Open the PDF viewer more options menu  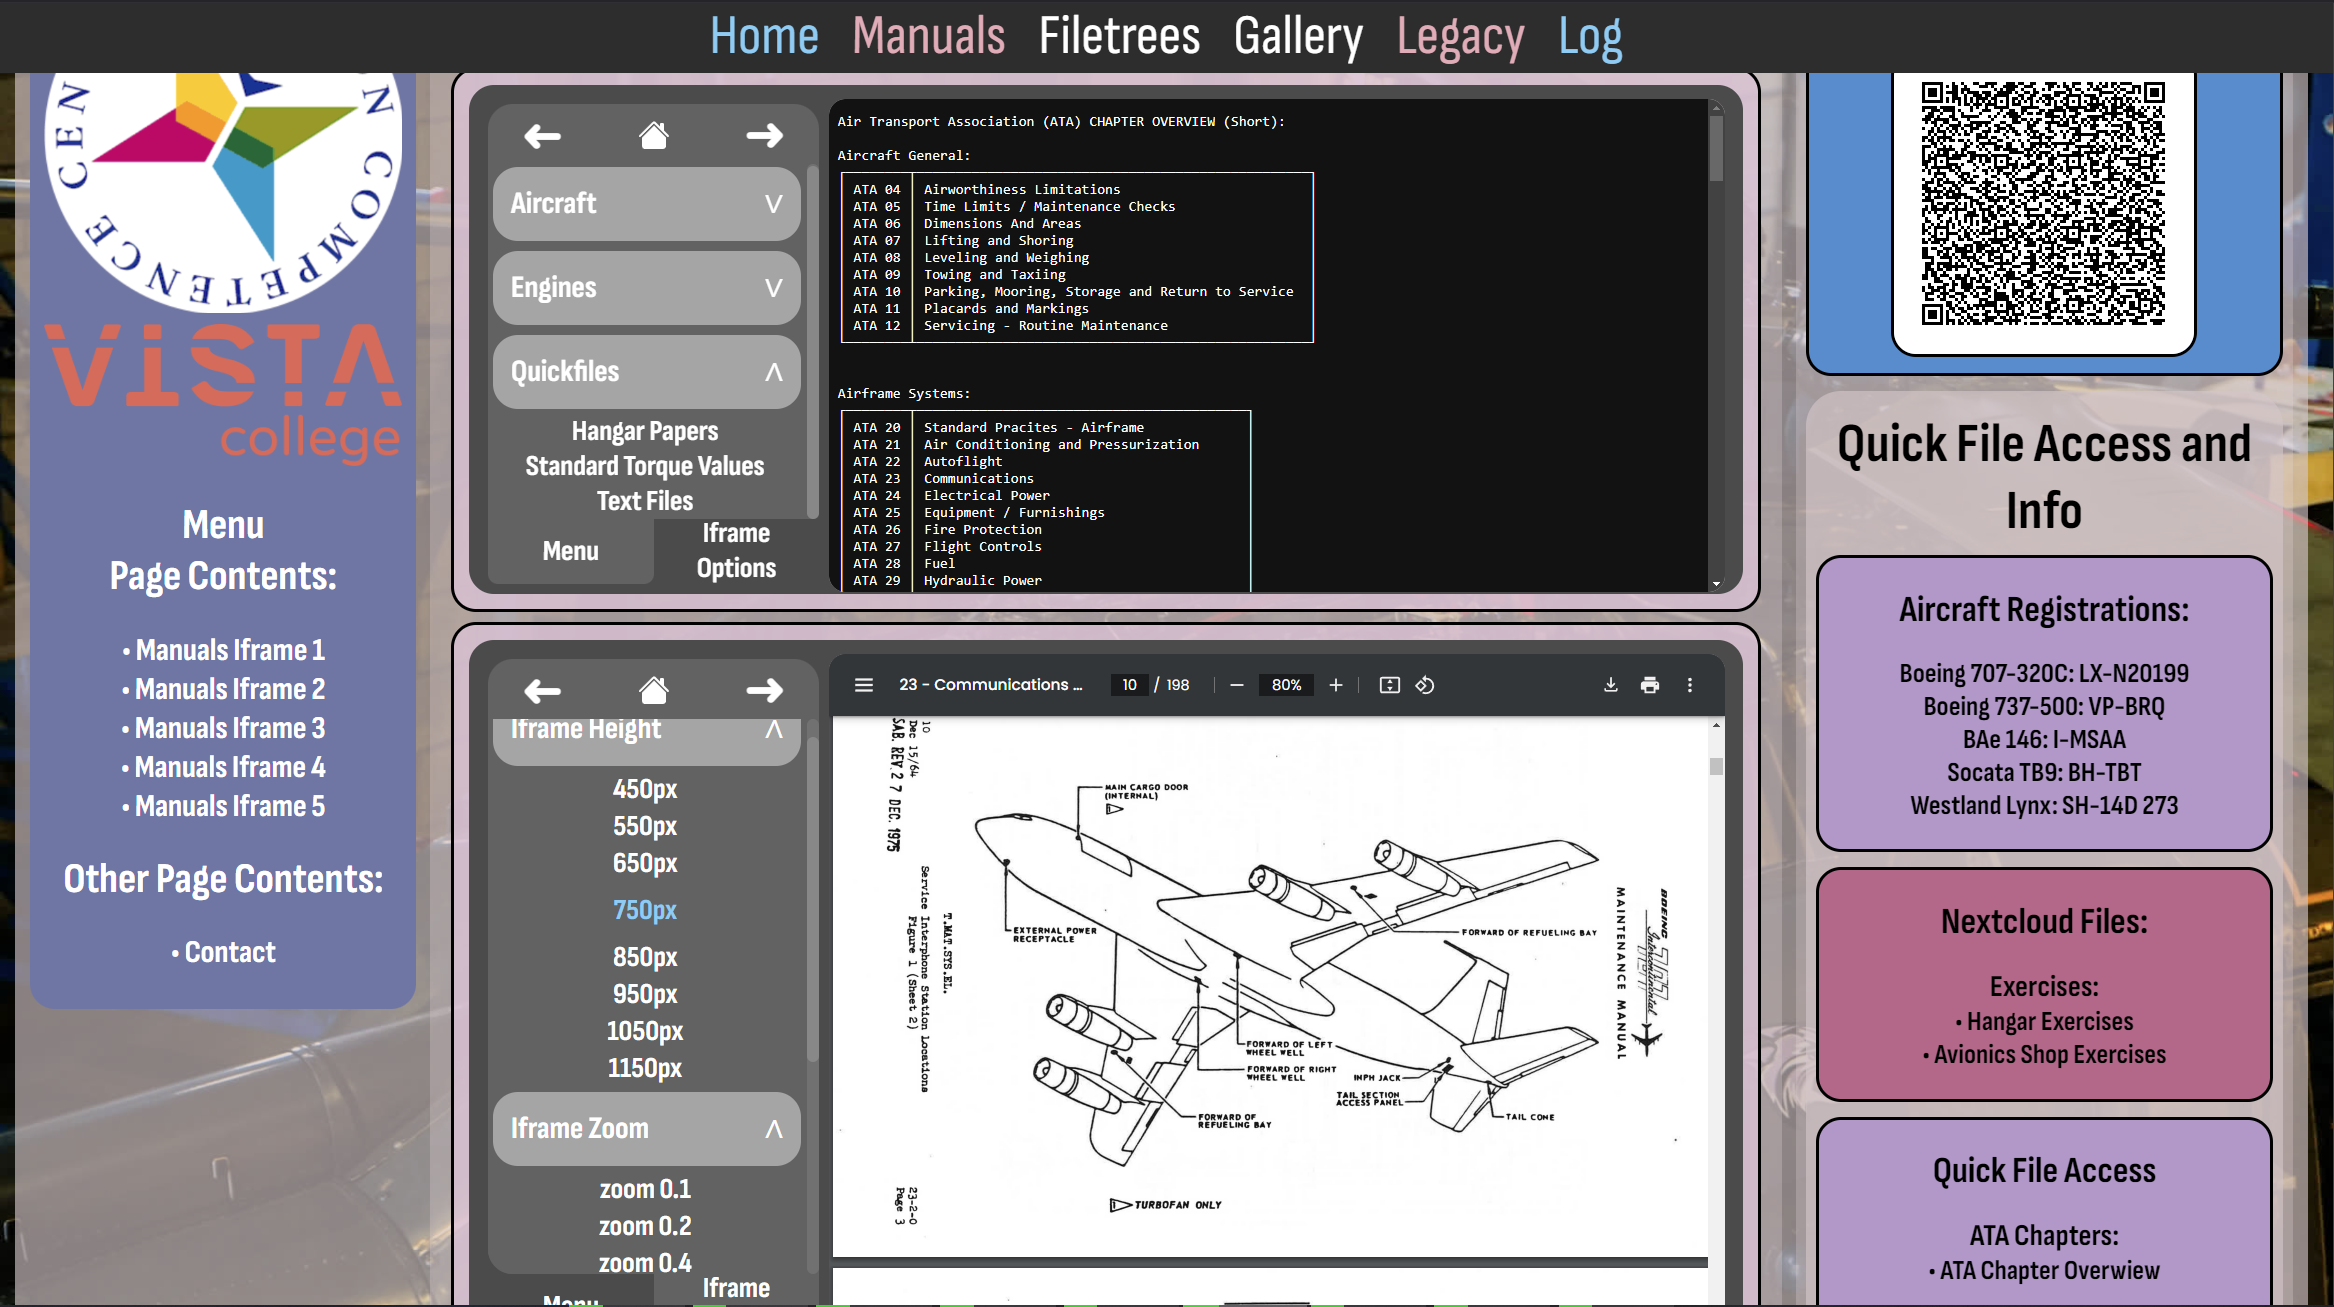1690,685
